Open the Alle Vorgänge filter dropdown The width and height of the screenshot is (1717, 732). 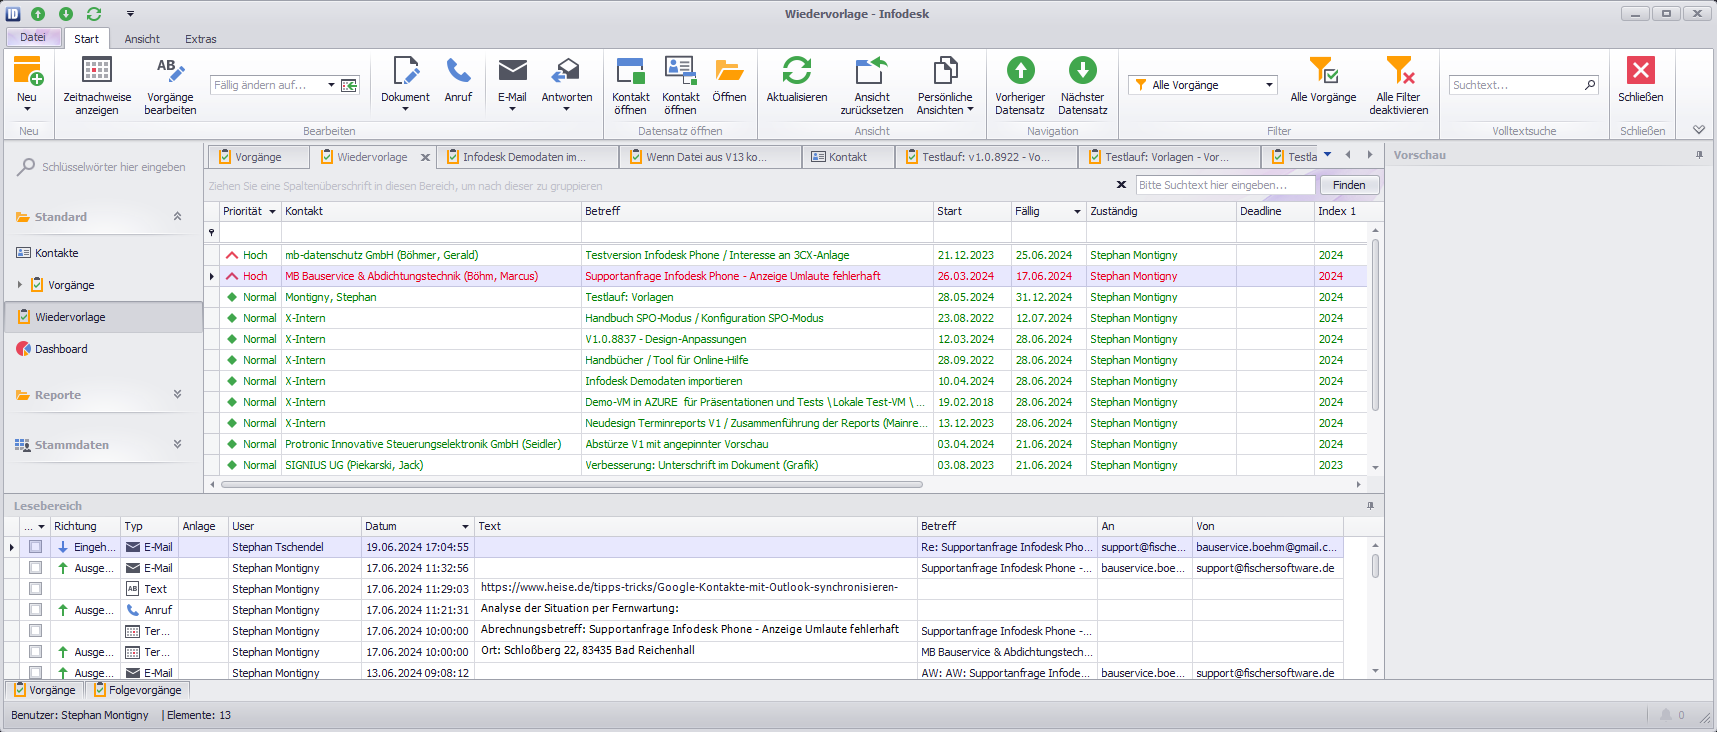(1269, 85)
